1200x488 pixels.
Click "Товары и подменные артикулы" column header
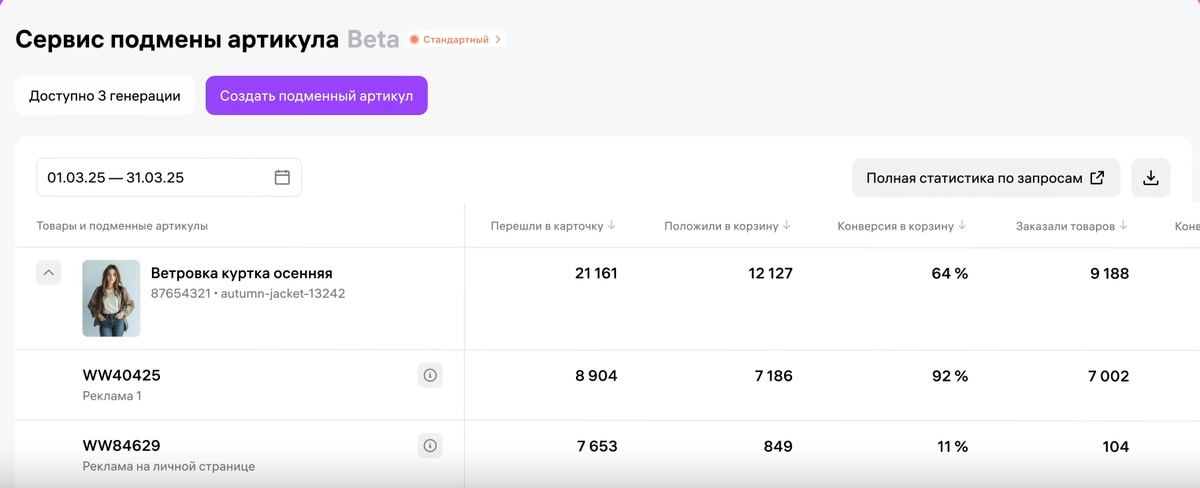122,226
